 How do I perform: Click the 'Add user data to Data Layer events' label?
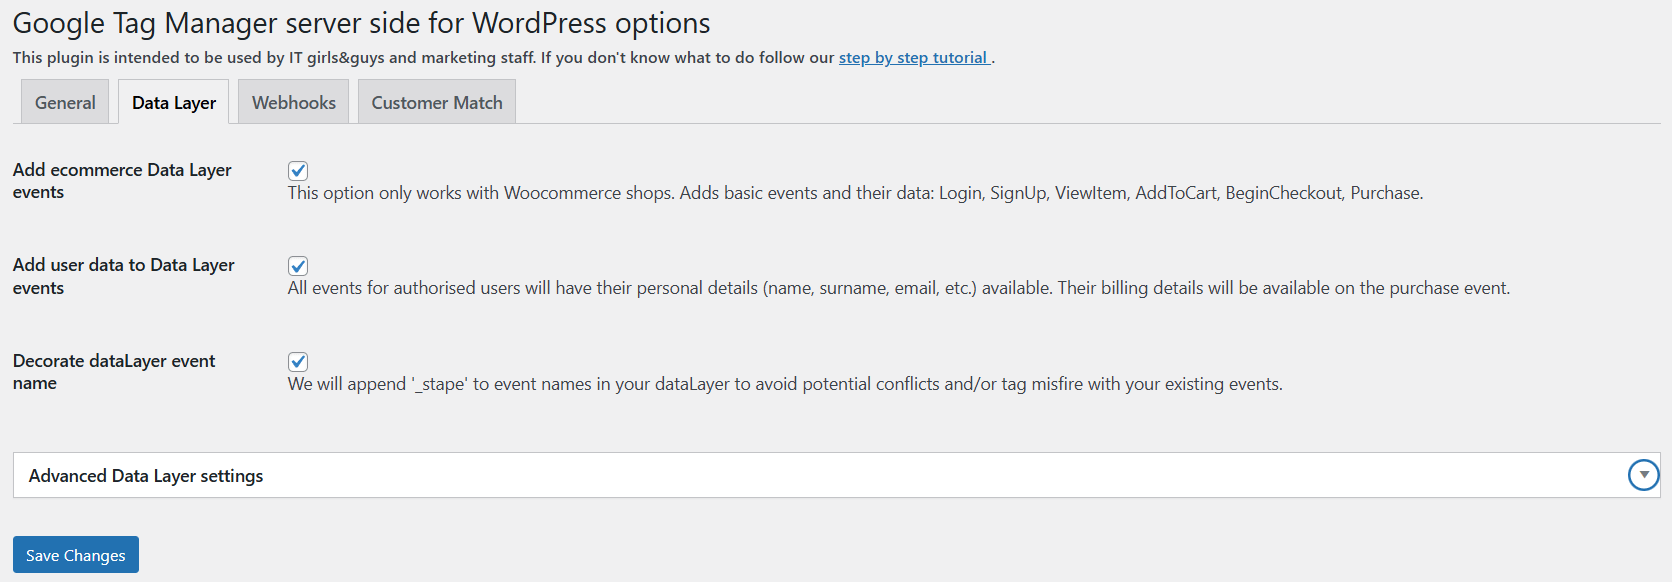124,276
